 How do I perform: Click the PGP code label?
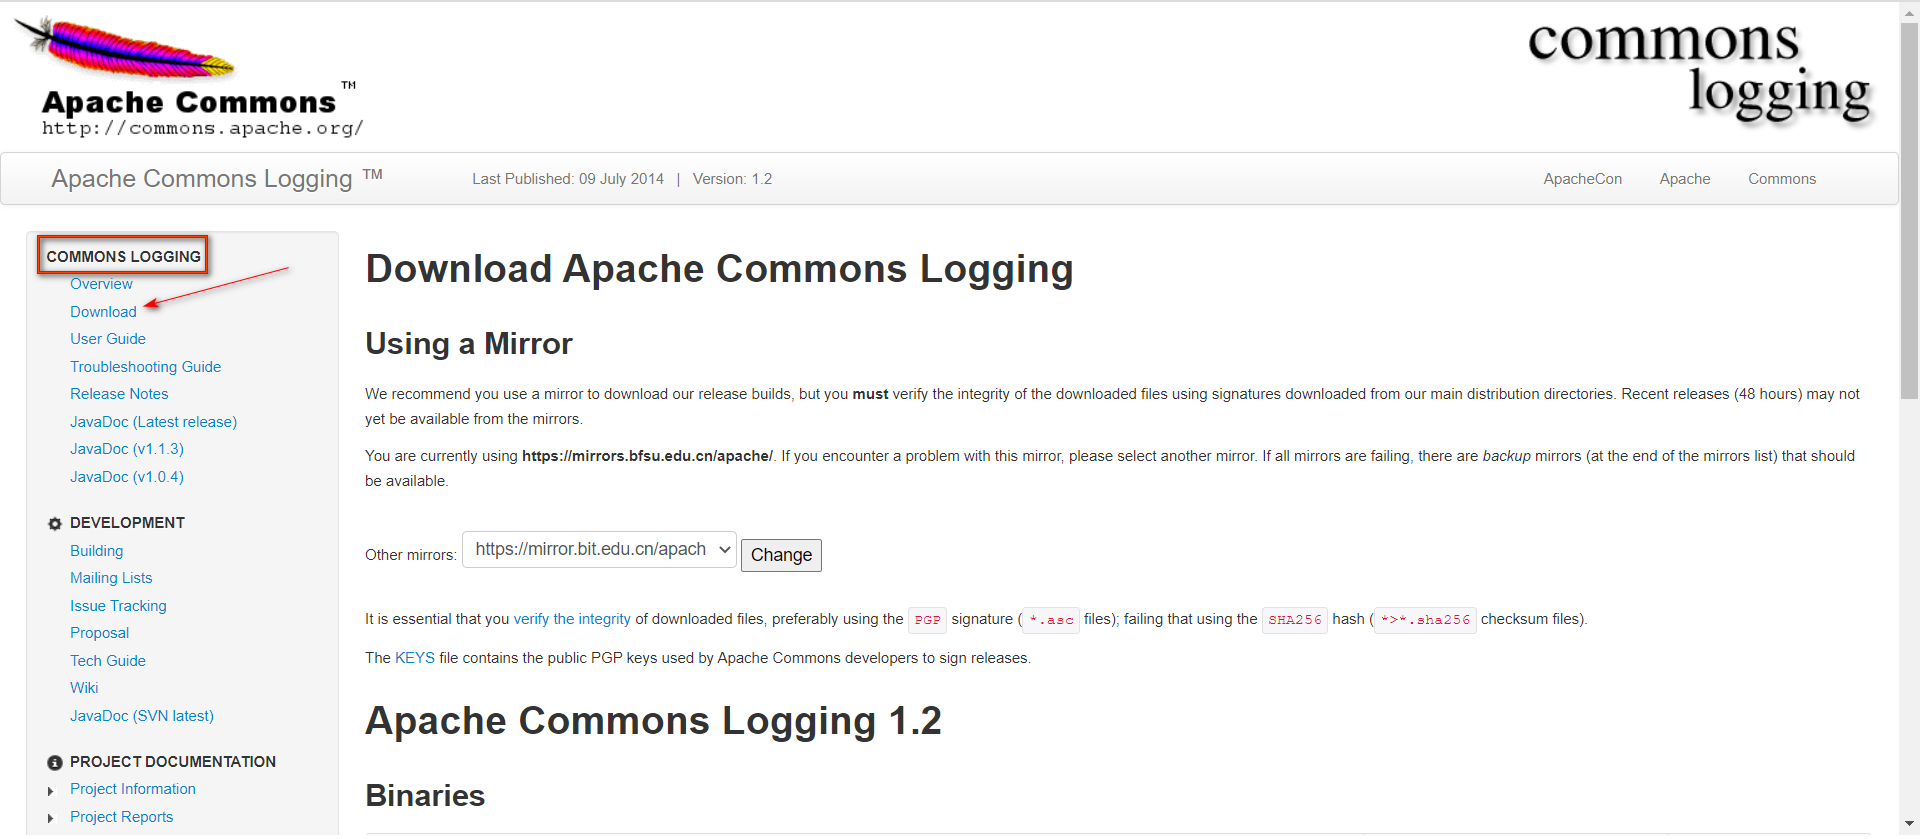click(927, 620)
